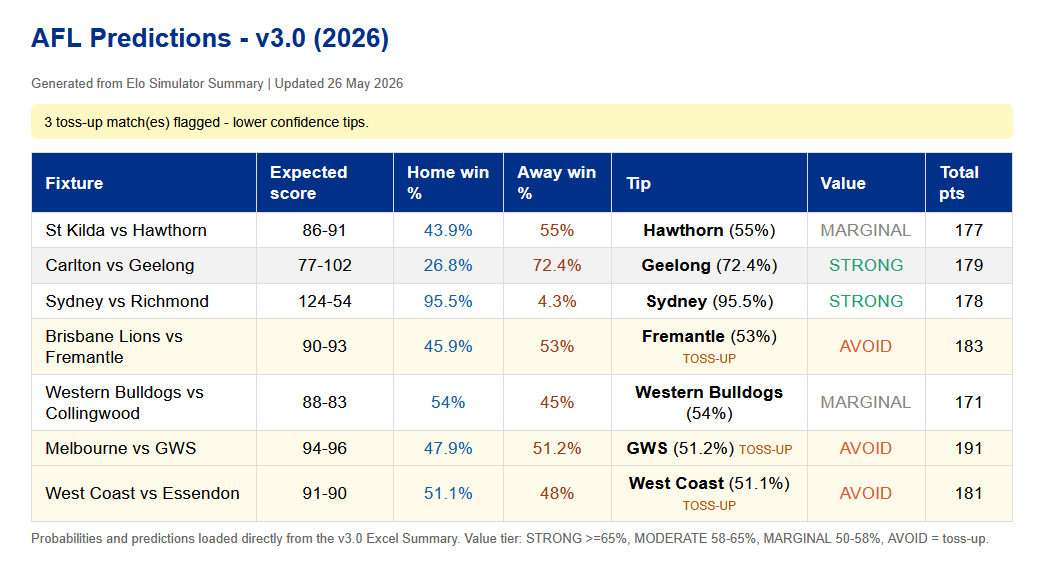This screenshot has height=573, width=1052.
Task: Click AVOID value in West Coast row
Action: coord(865,493)
